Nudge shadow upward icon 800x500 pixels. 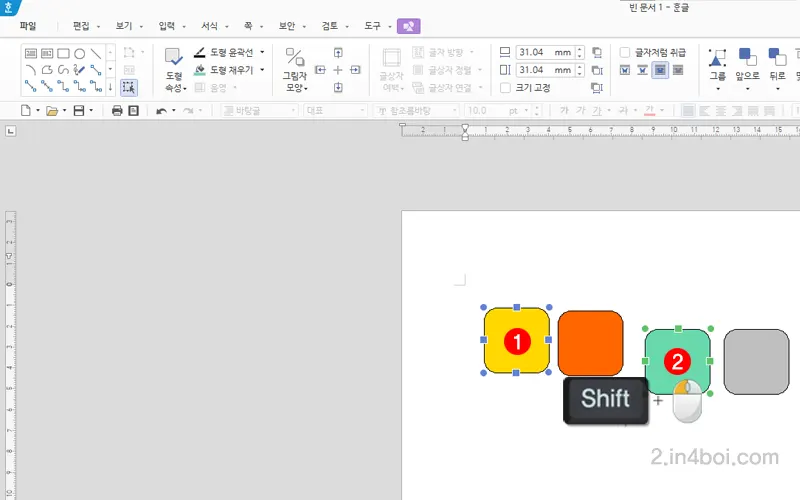(338, 53)
